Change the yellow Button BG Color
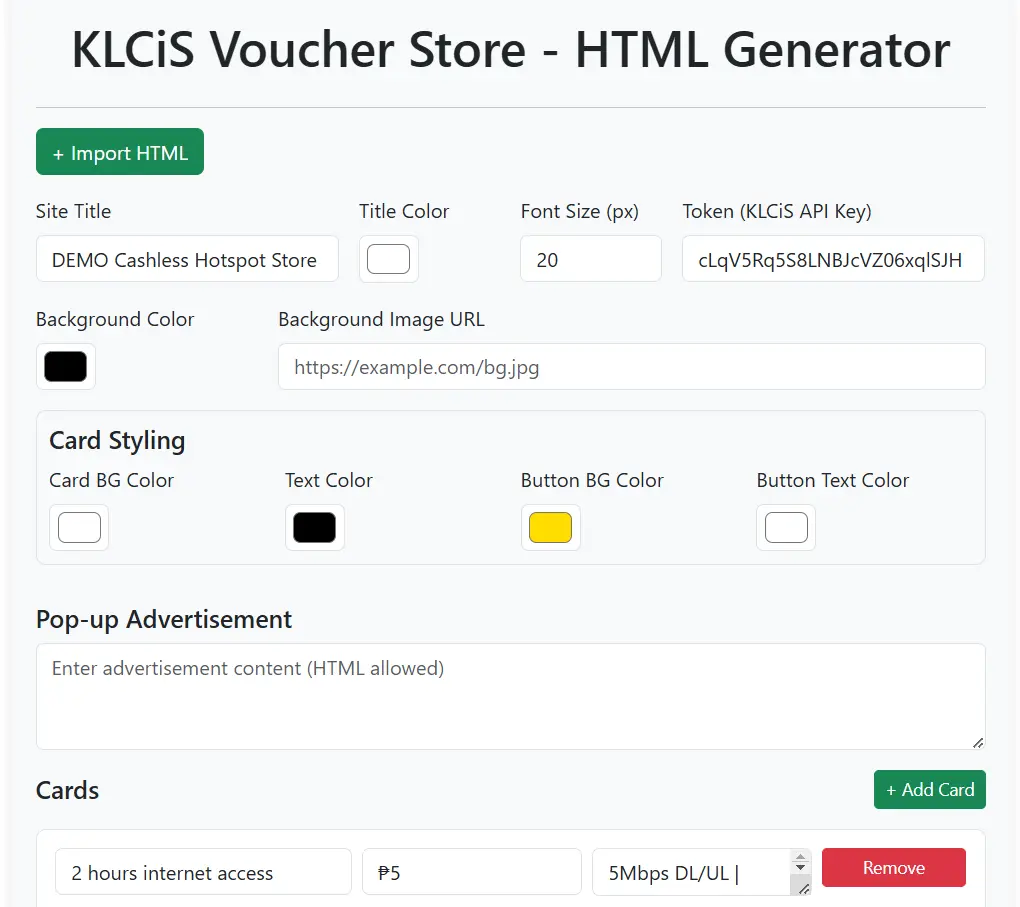This screenshot has height=907, width=1020. pyautogui.click(x=550, y=528)
